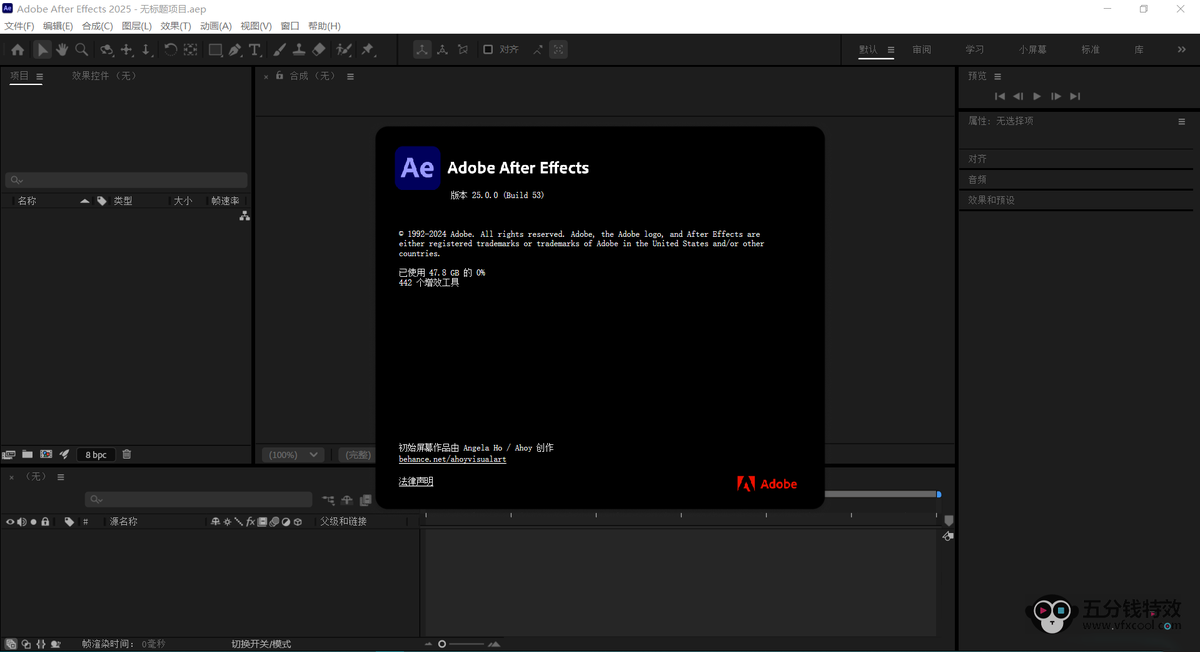Viewport: 1200px width, 652px height.
Task: Toggle Transfer Controls pane at timeline bottom
Action: (x=26, y=644)
